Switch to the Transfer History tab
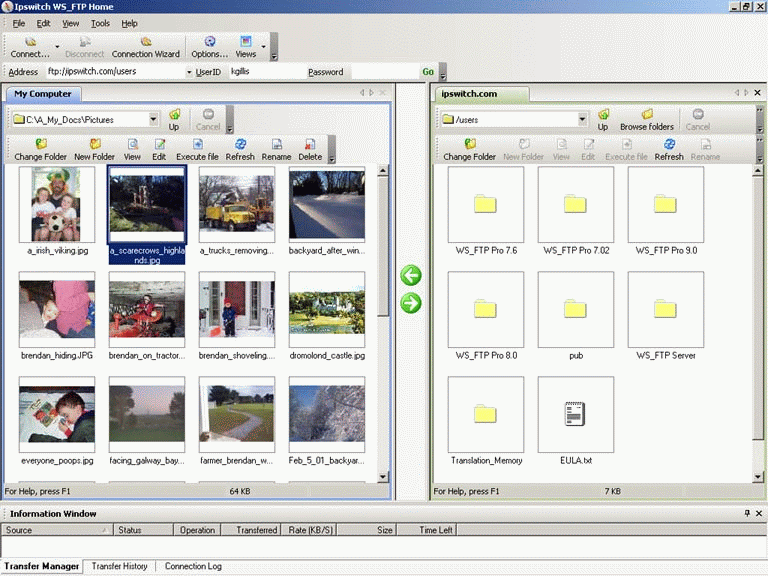The height and width of the screenshot is (576, 768). 120,566
